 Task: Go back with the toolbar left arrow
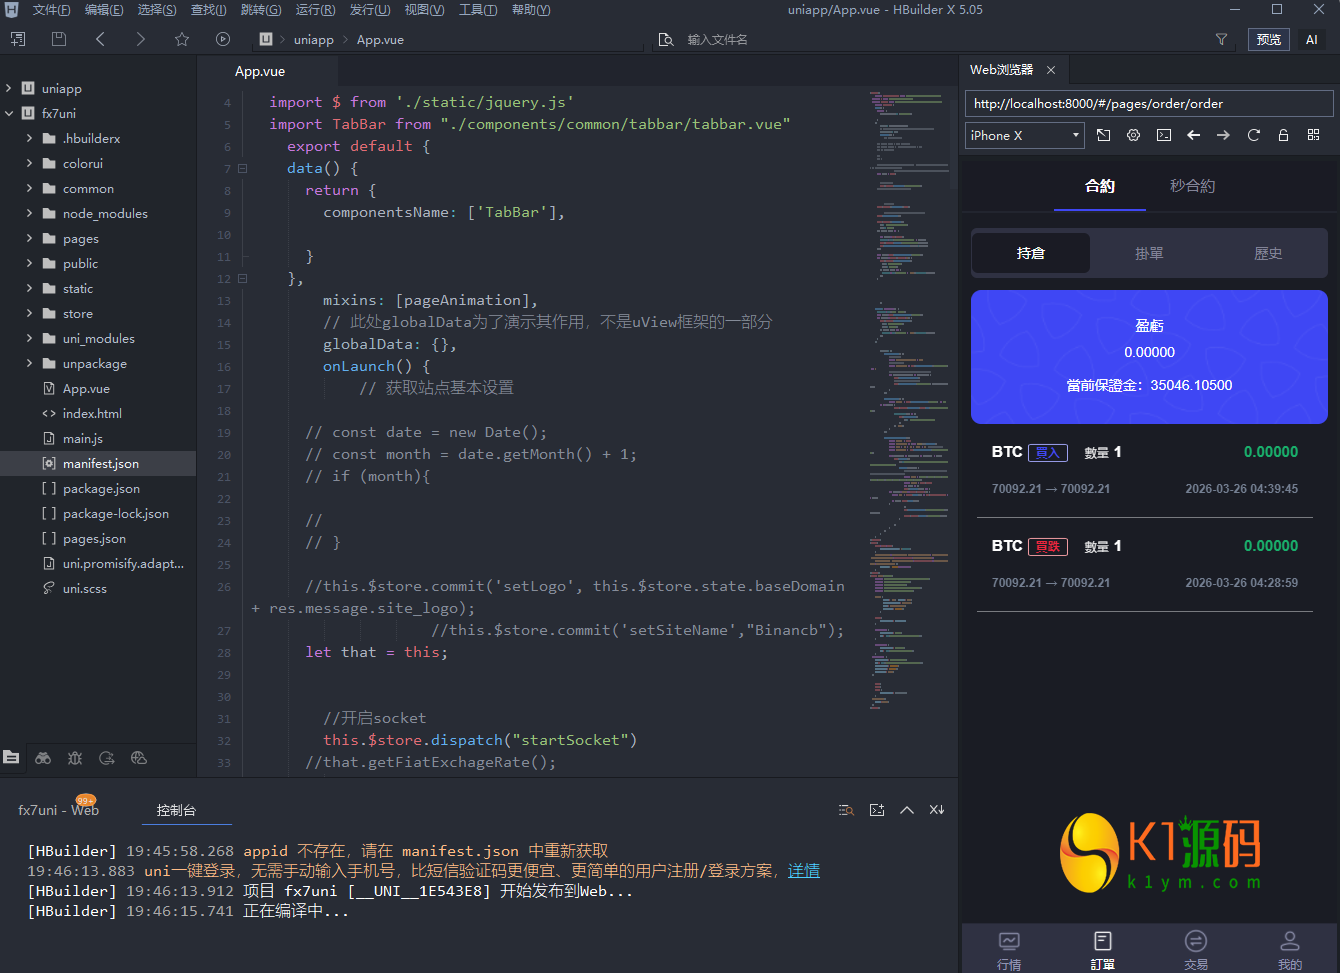(100, 40)
